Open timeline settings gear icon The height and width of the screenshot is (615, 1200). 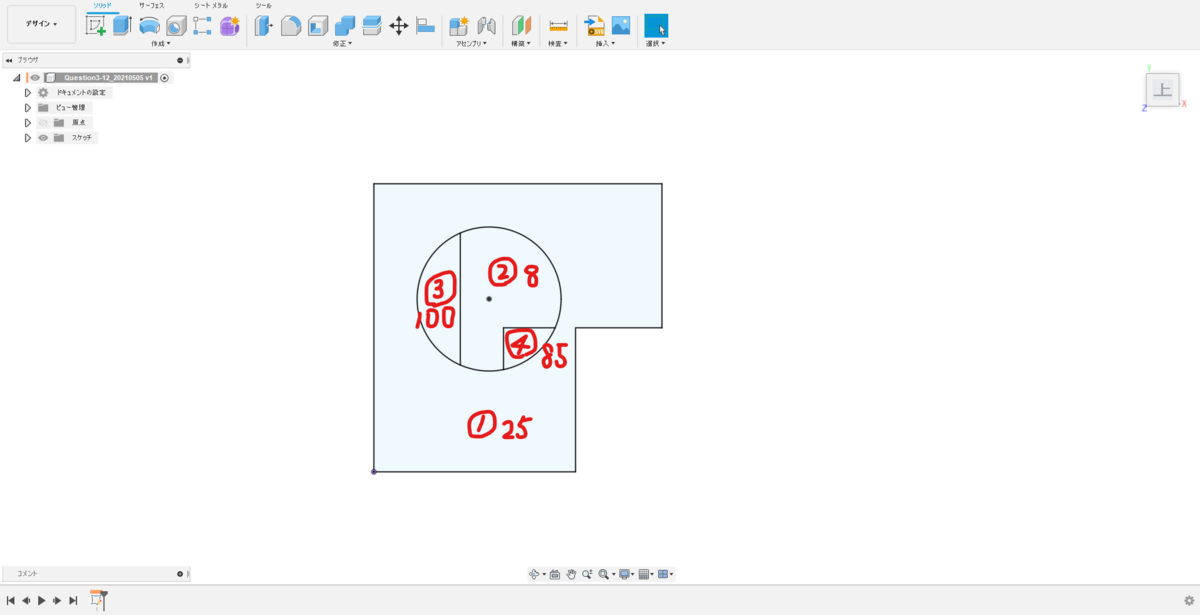1188,600
